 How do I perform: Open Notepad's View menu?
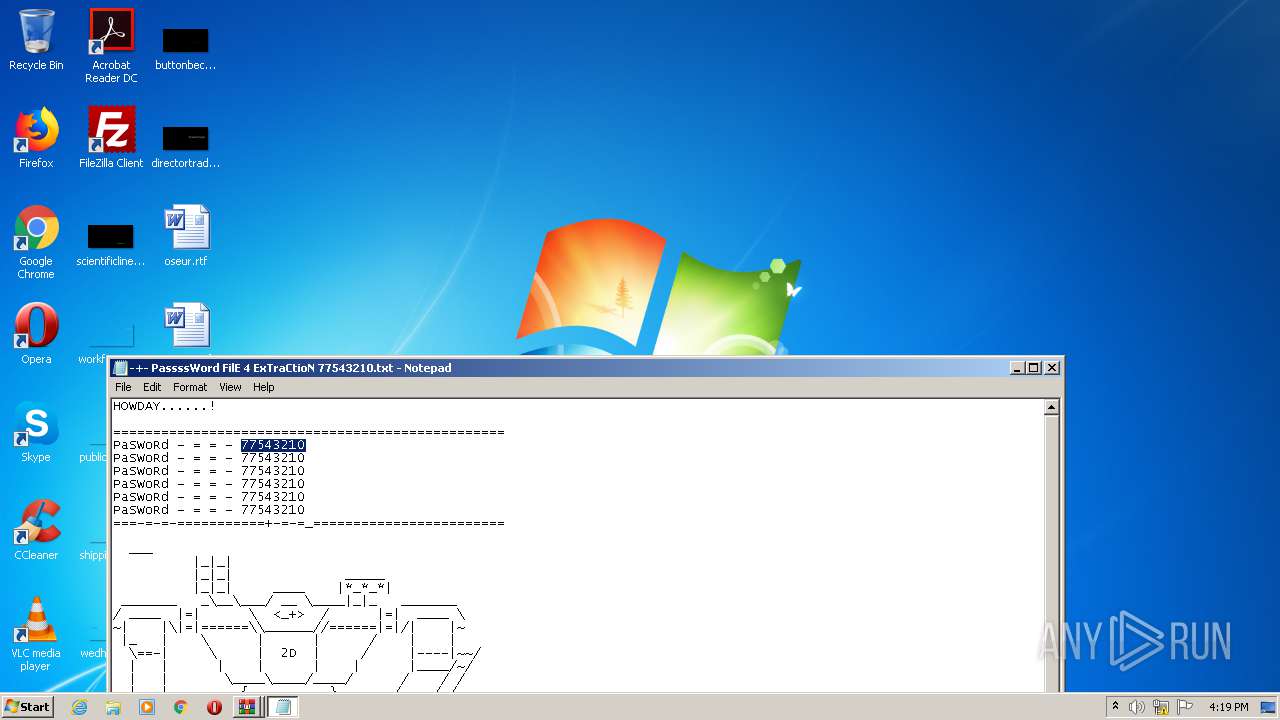click(x=230, y=387)
